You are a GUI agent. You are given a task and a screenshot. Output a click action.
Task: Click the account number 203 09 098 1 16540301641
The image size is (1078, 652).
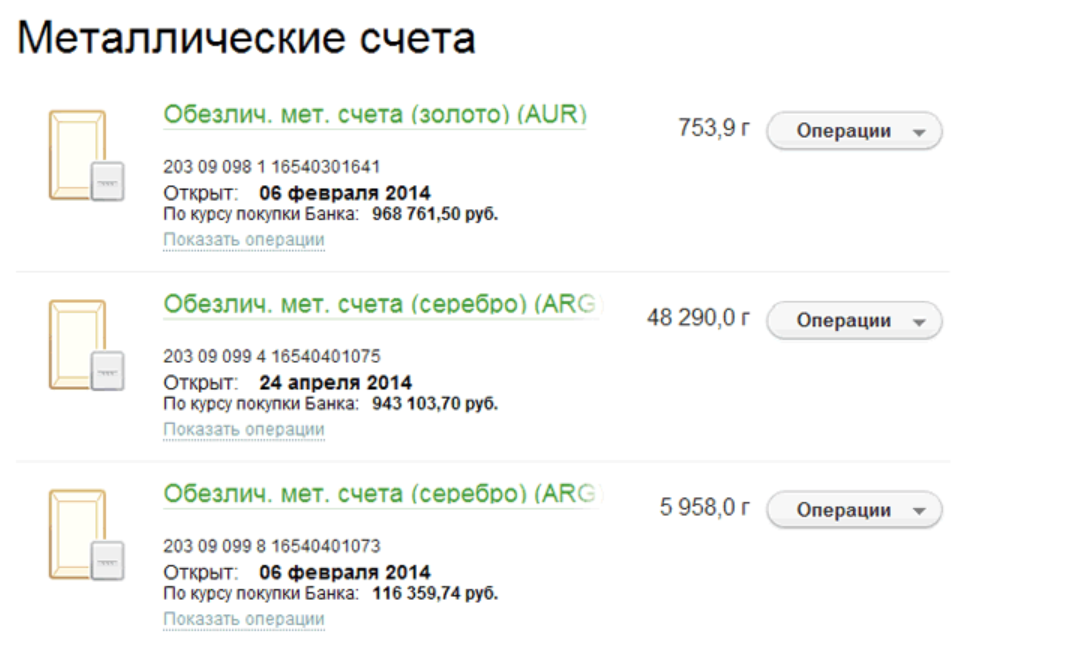[271, 166]
